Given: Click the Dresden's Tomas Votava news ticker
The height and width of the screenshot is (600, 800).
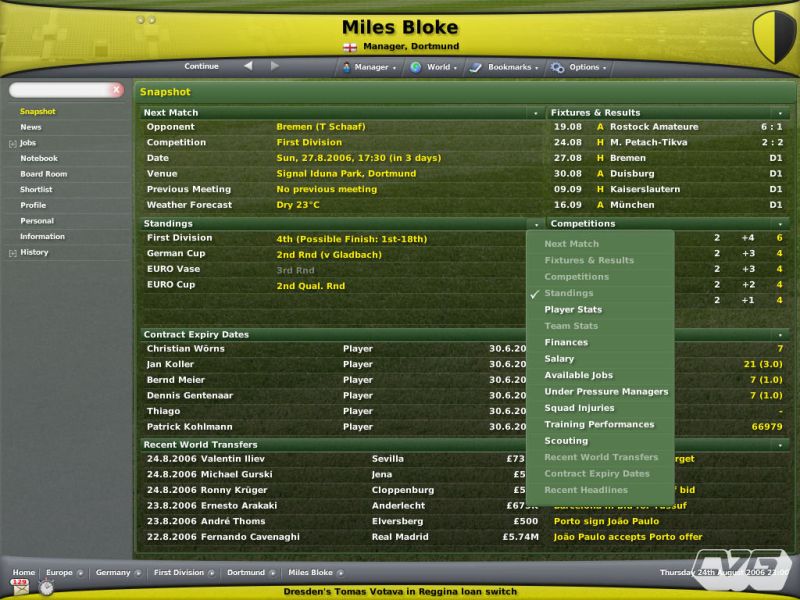Looking at the screenshot, I should pyautogui.click(x=400, y=592).
